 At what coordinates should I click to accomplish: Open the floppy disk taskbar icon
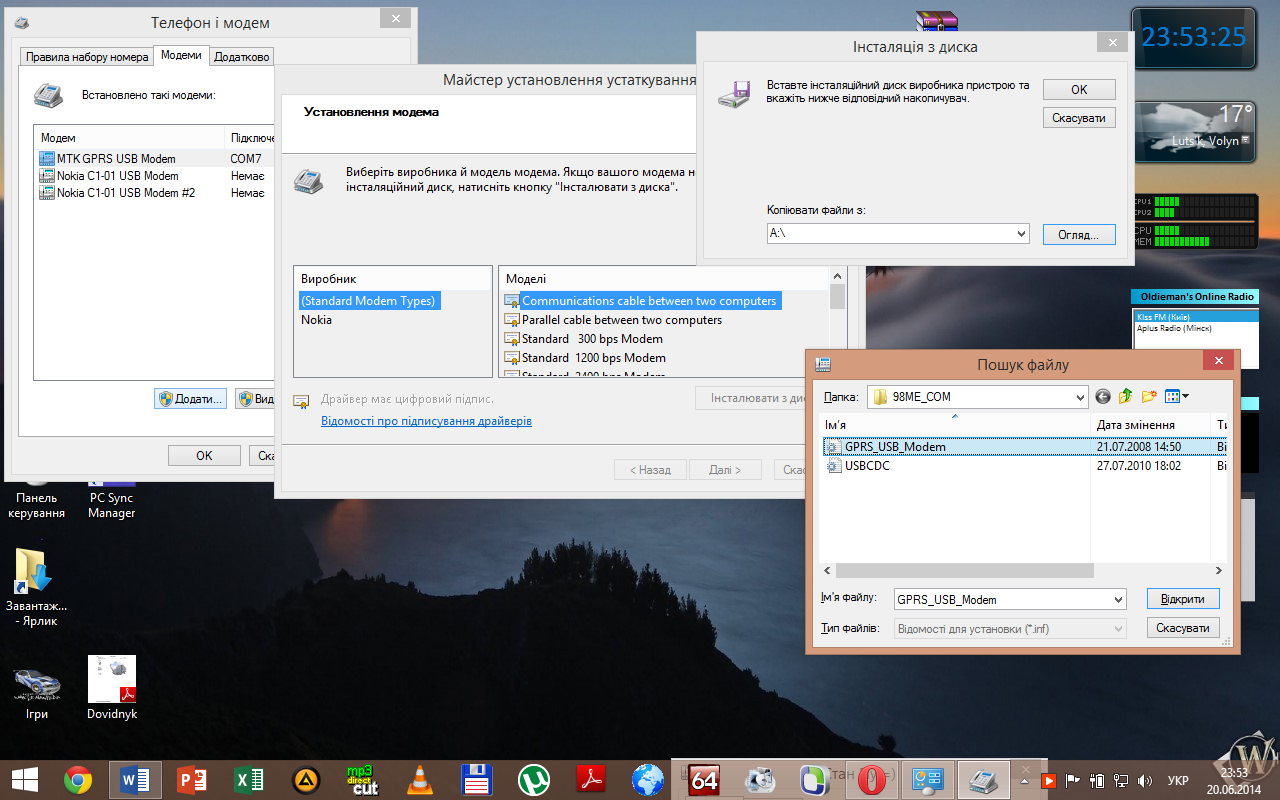click(477, 779)
